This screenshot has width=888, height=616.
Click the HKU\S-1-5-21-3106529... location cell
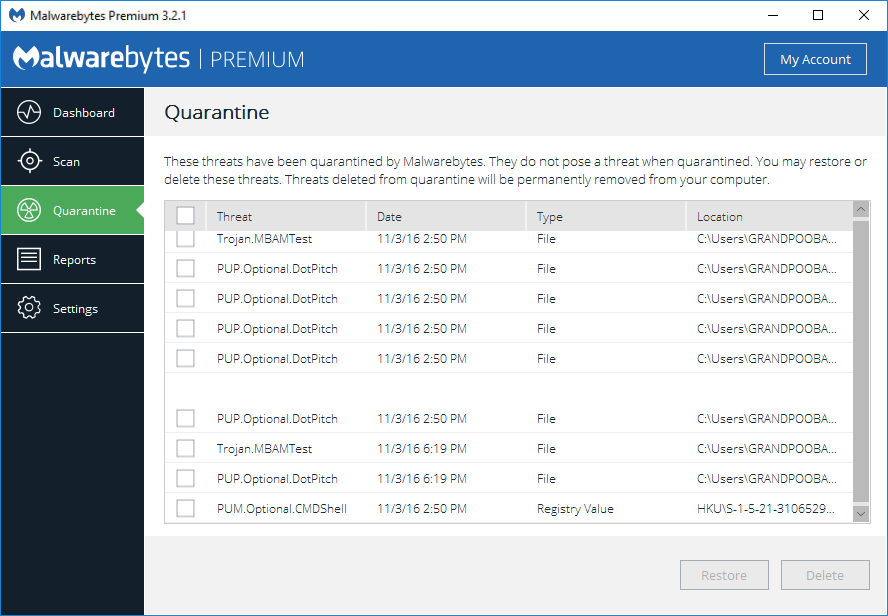pos(765,508)
